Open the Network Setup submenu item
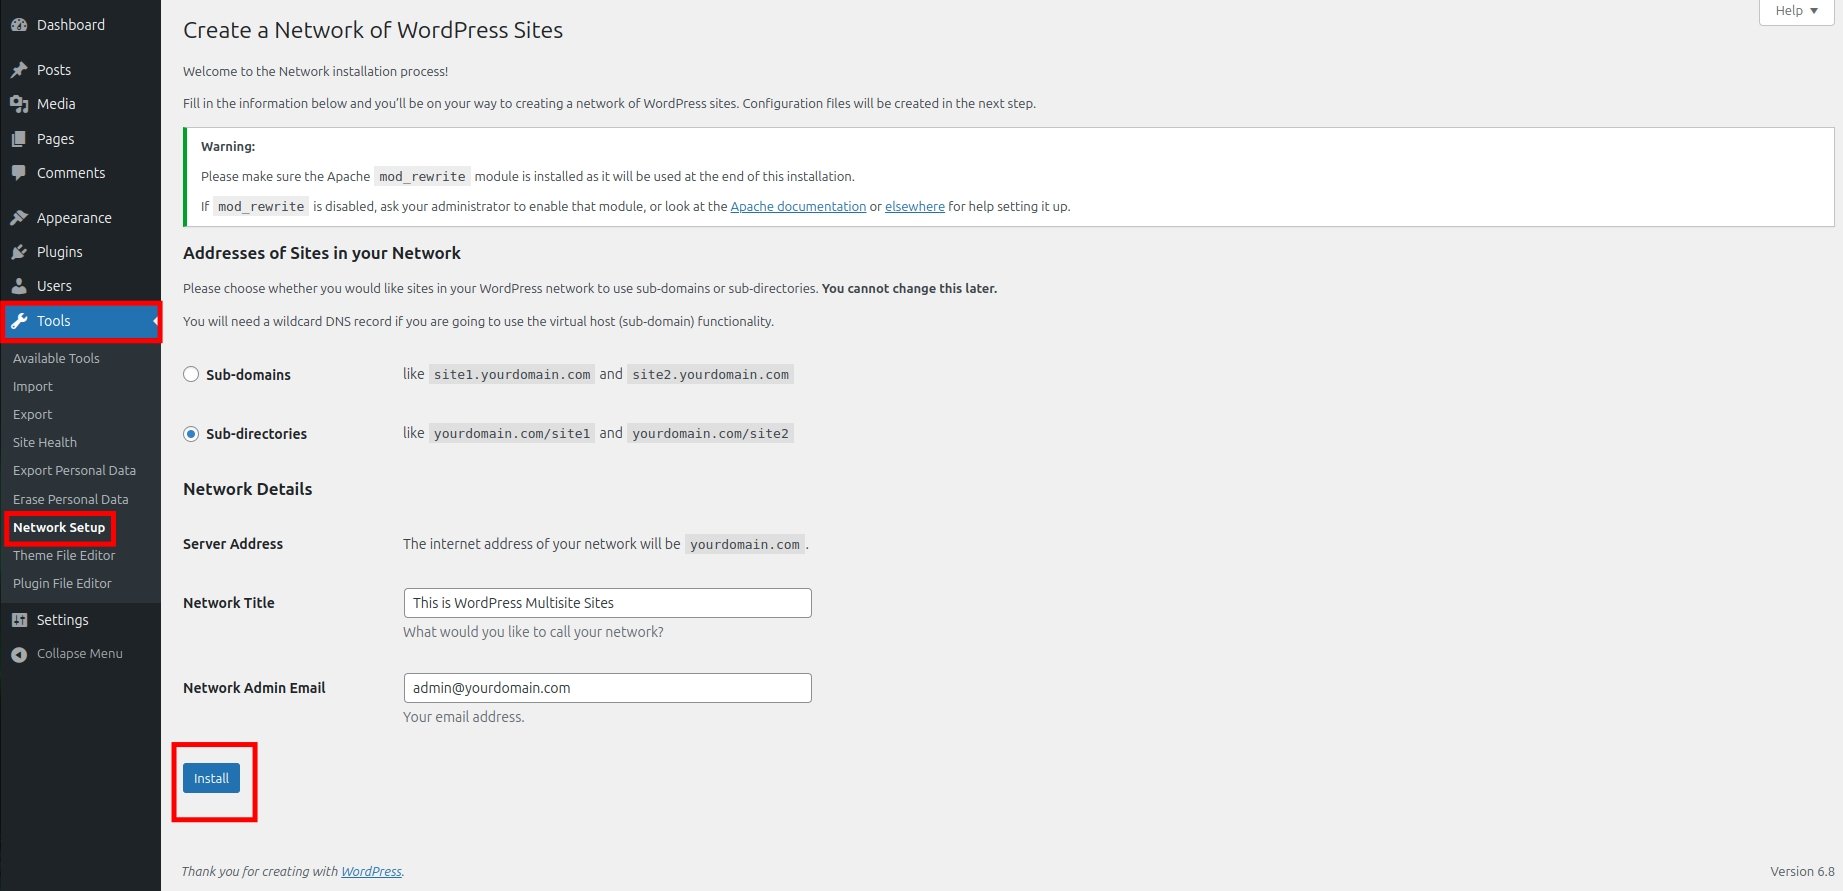This screenshot has width=1843, height=891. (x=59, y=527)
